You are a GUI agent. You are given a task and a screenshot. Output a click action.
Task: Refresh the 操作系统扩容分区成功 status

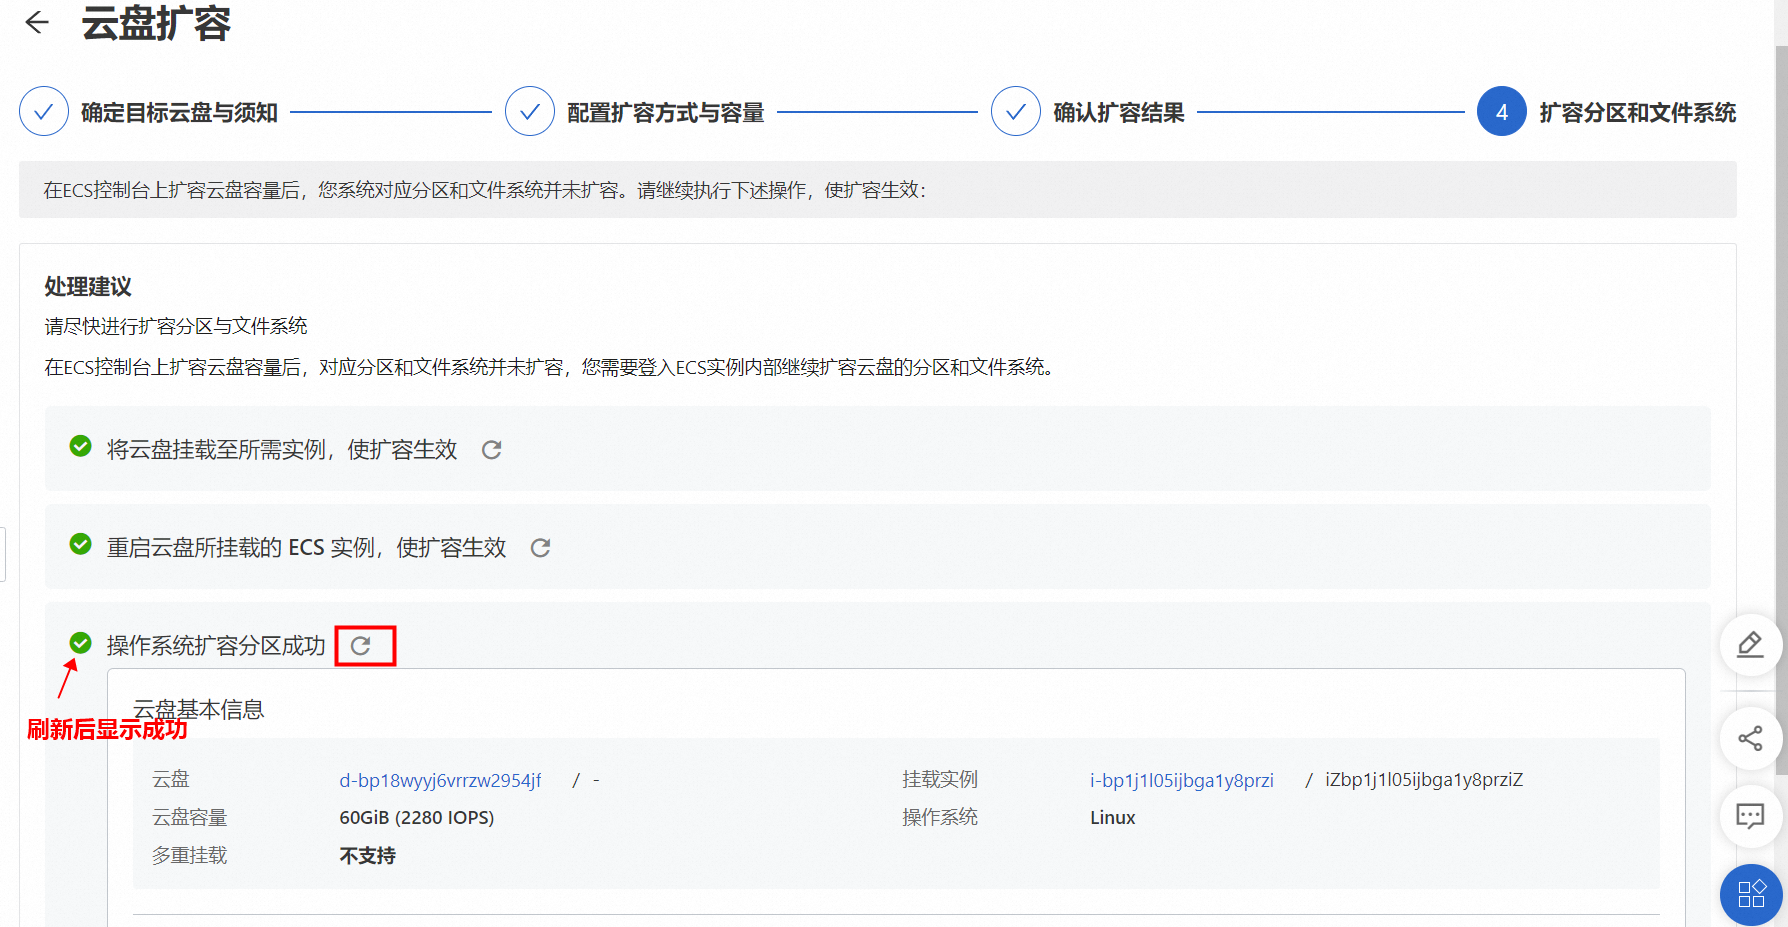362,646
